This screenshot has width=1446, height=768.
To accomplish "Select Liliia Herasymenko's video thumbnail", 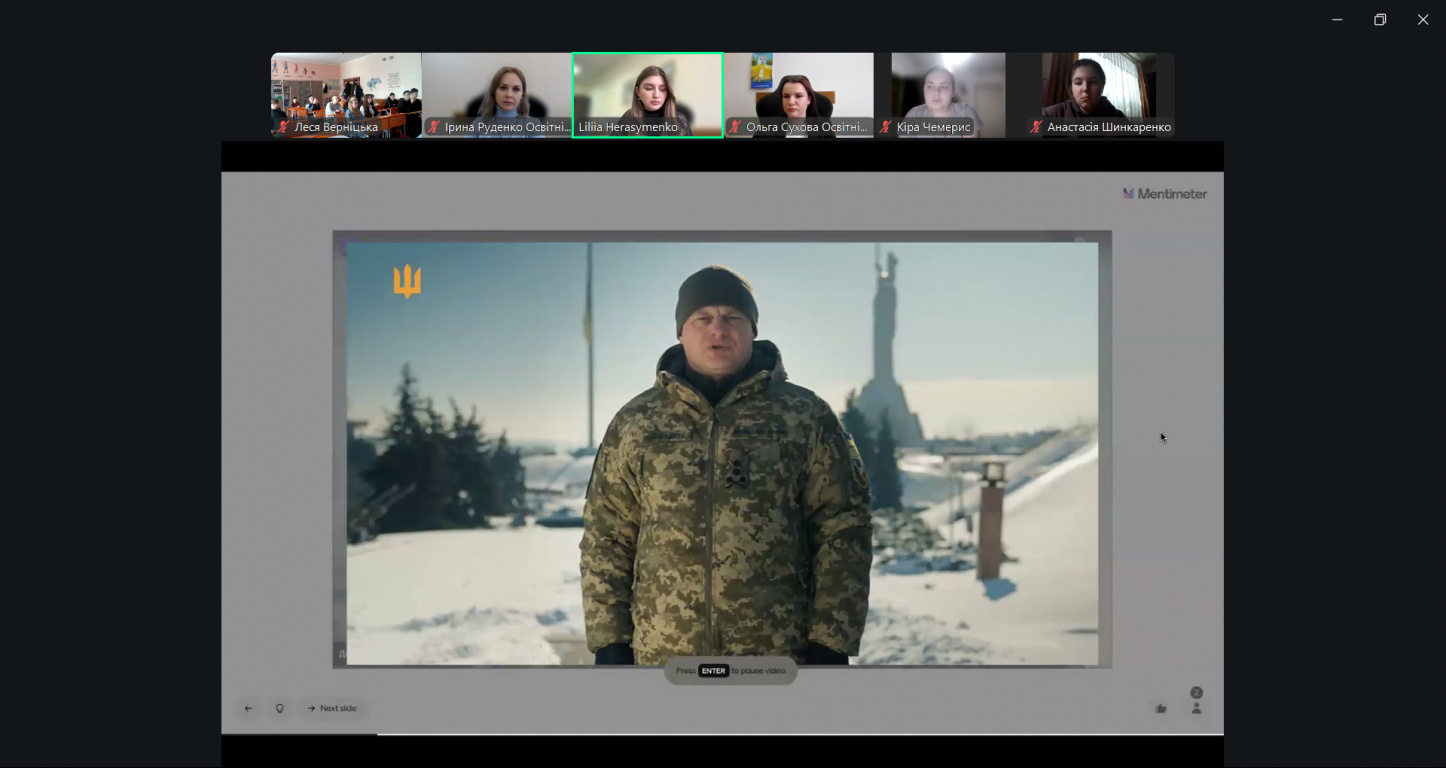I will pos(647,90).
